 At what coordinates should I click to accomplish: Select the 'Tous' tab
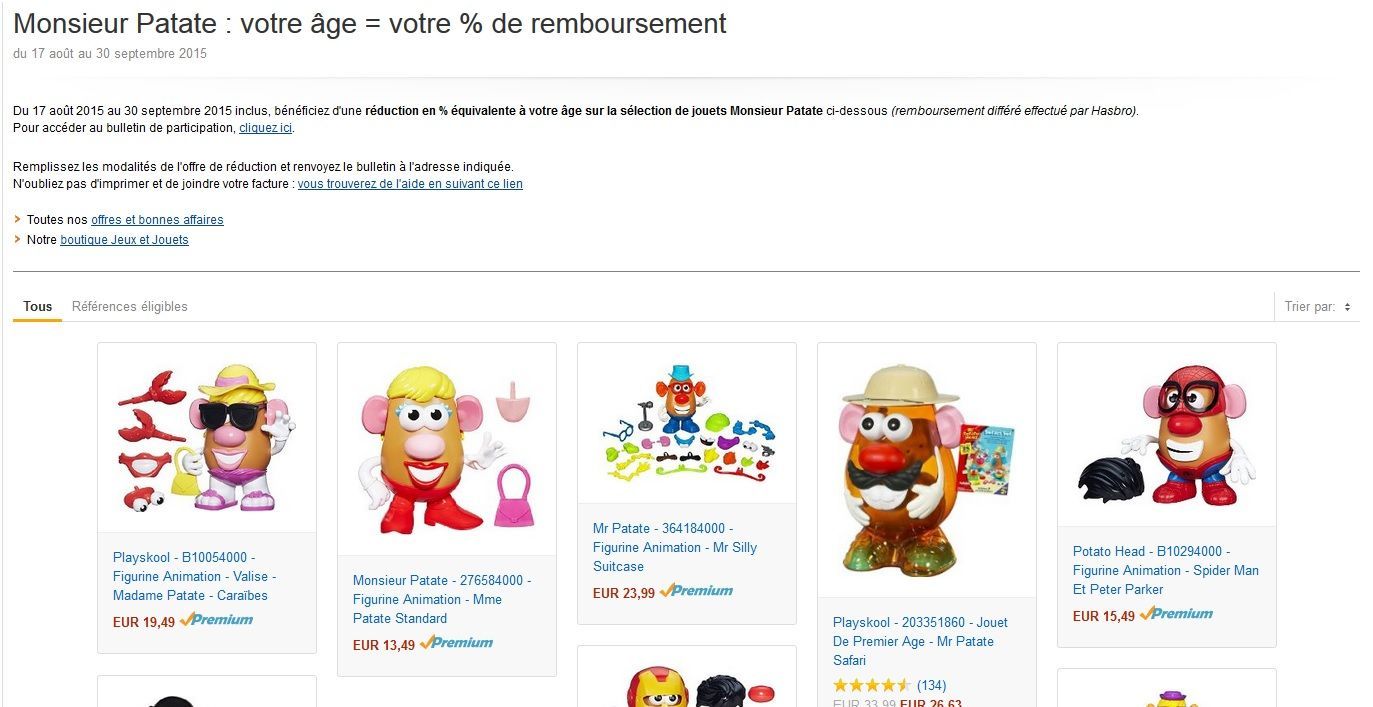click(x=37, y=307)
